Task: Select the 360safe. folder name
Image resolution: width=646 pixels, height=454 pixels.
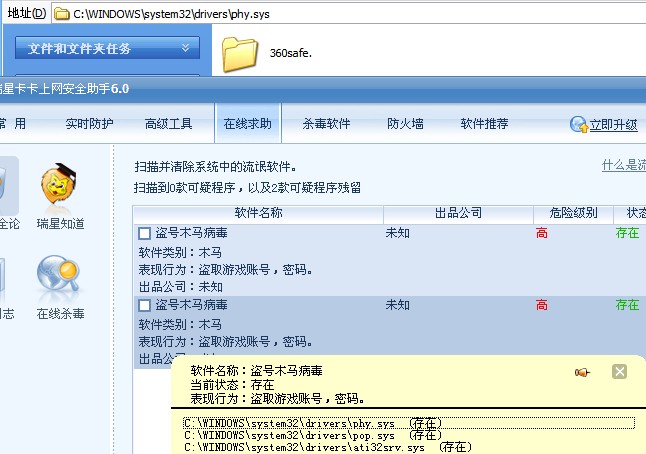Action: [290, 53]
